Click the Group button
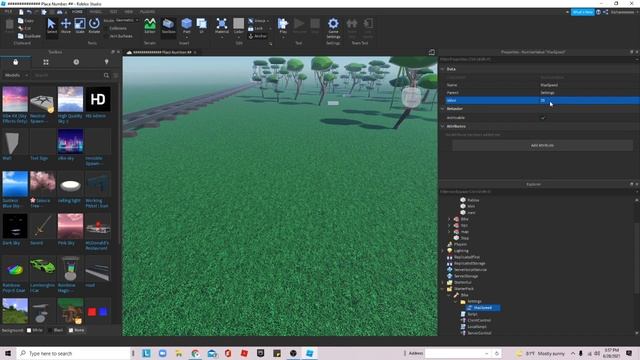 [258, 20]
